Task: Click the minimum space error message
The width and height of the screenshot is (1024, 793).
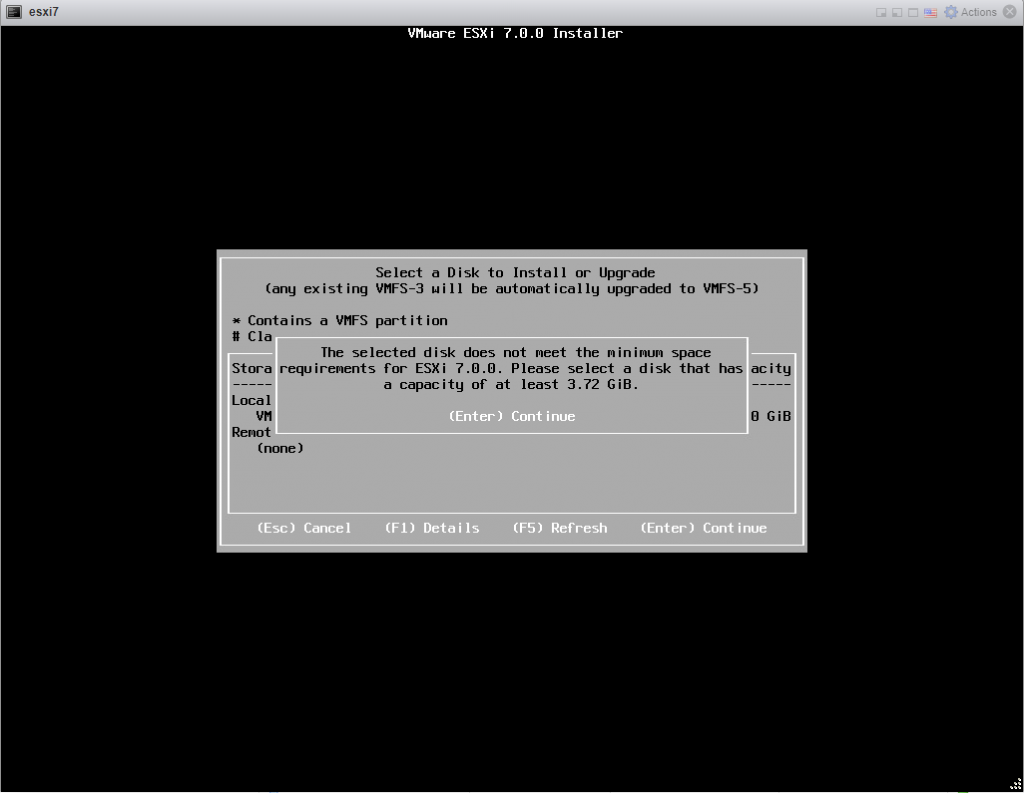Action: click(x=512, y=368)
